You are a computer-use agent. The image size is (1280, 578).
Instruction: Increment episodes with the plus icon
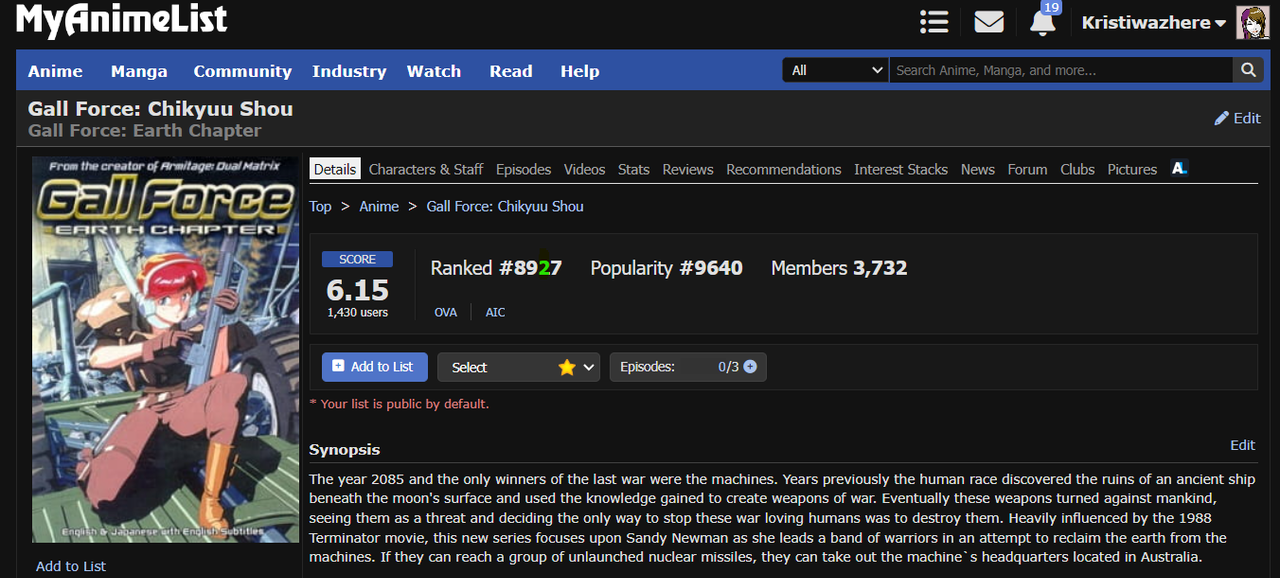coord(750,367)
